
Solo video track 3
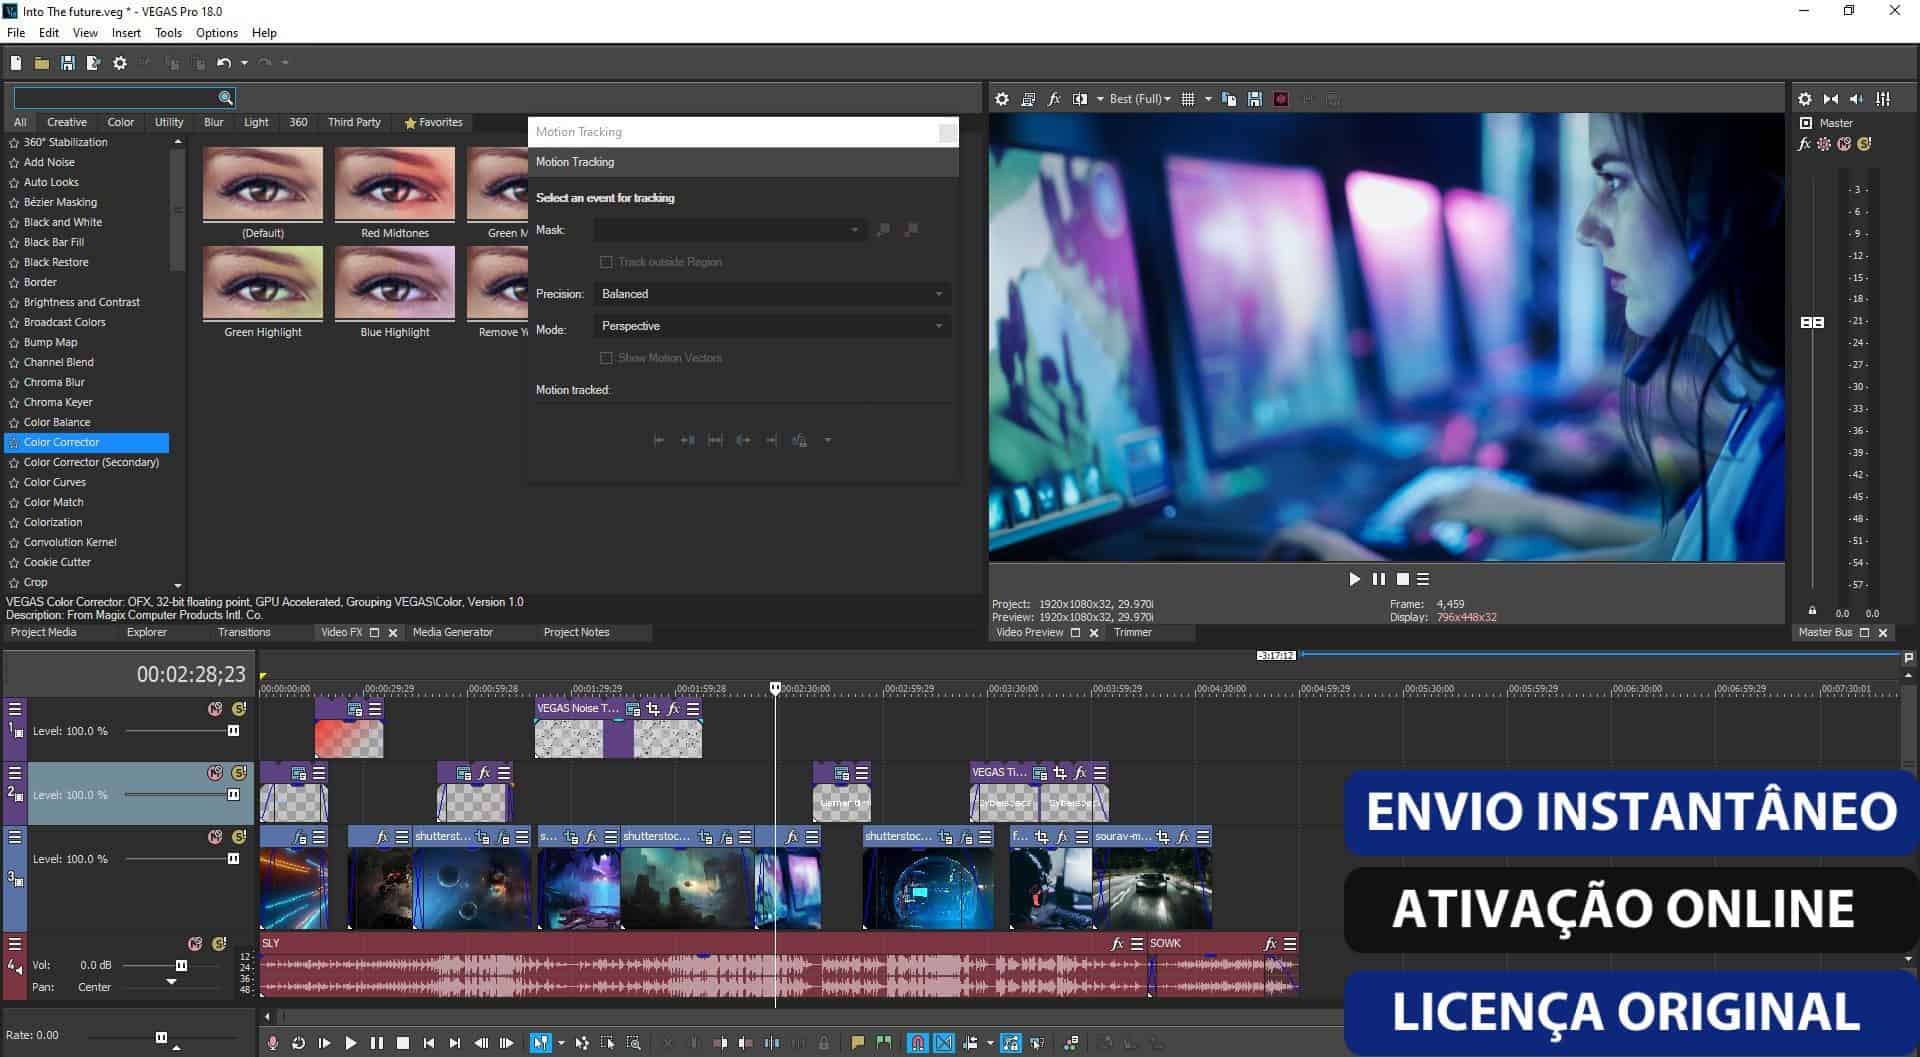click(239, 837)
